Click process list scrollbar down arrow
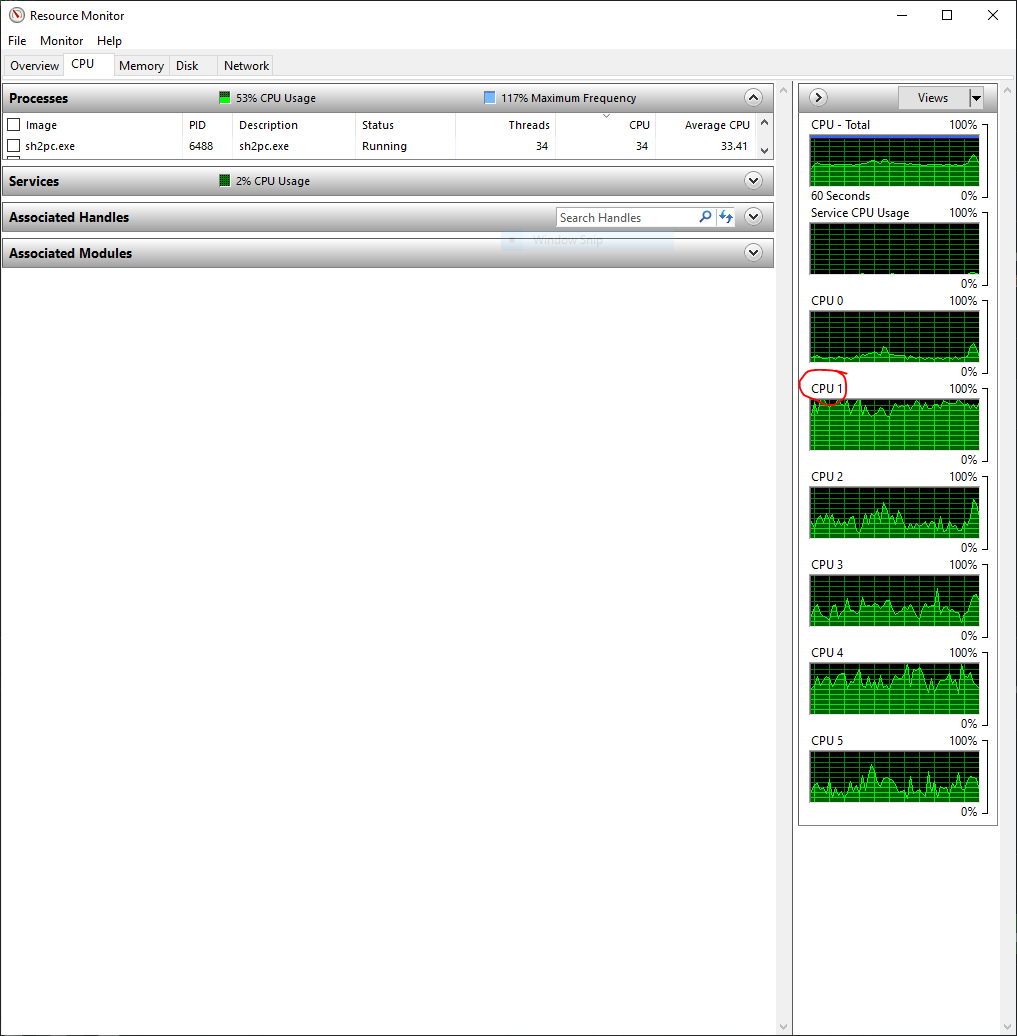 coord(765,151)
